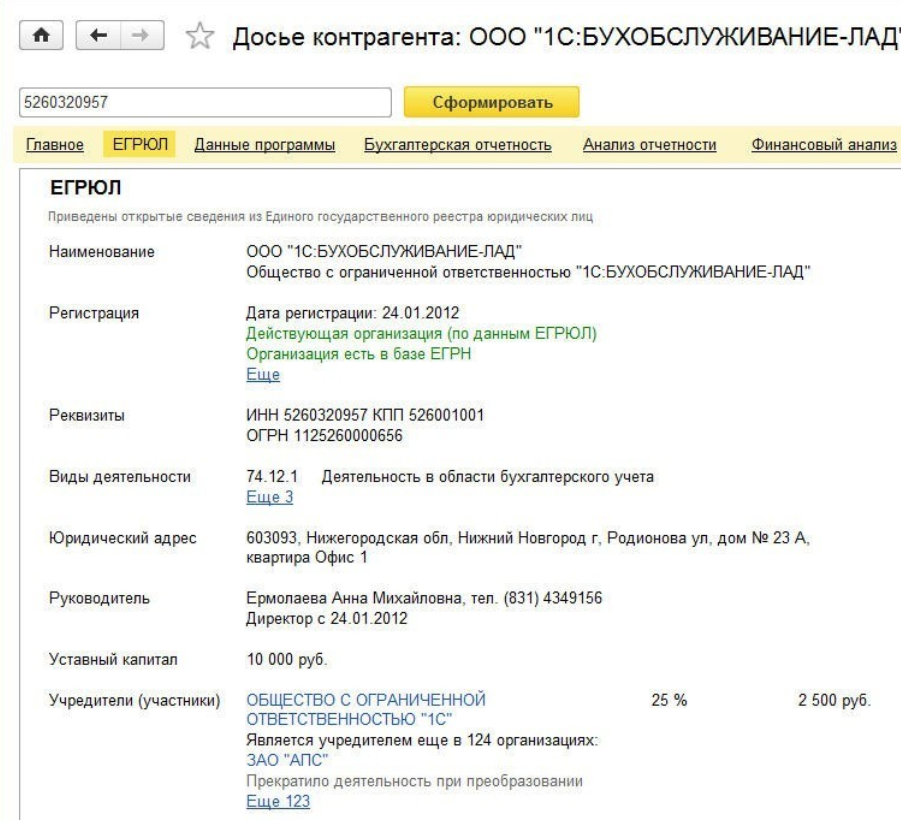Image resolution: width=901 pixels, height=822 pixels.
Task: Click the forward arrow navigation button
Action: (141, 36)
